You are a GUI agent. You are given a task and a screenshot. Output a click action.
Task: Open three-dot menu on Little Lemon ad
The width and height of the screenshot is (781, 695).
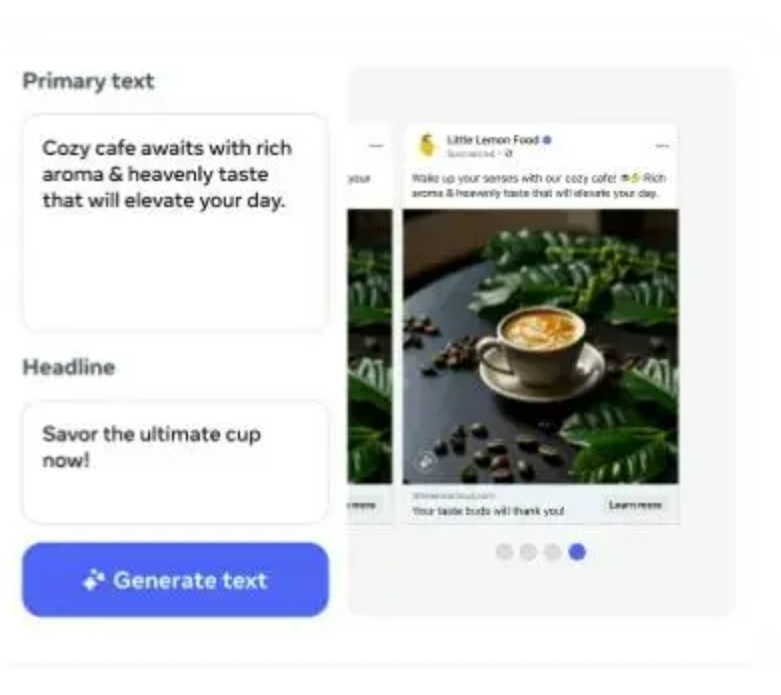coord(662,146)
